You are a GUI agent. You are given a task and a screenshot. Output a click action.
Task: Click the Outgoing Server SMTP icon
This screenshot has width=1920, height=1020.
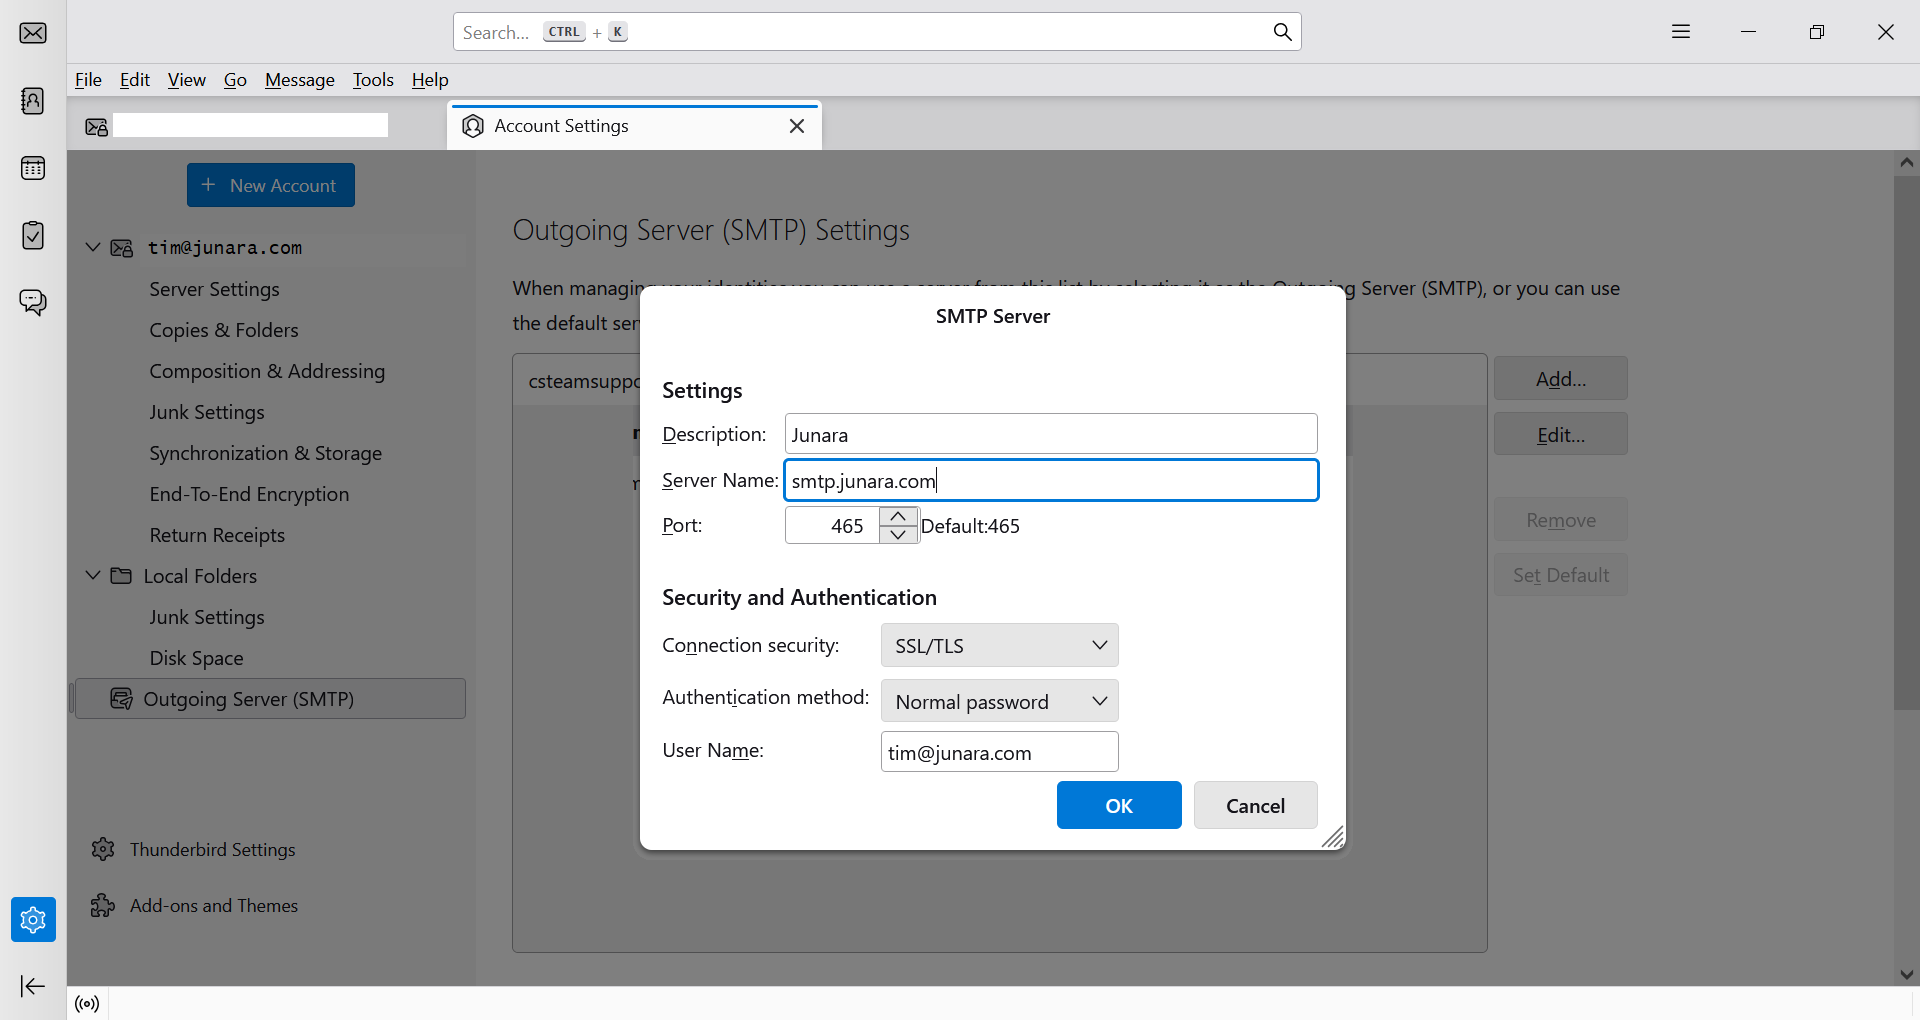click(121, 699)
